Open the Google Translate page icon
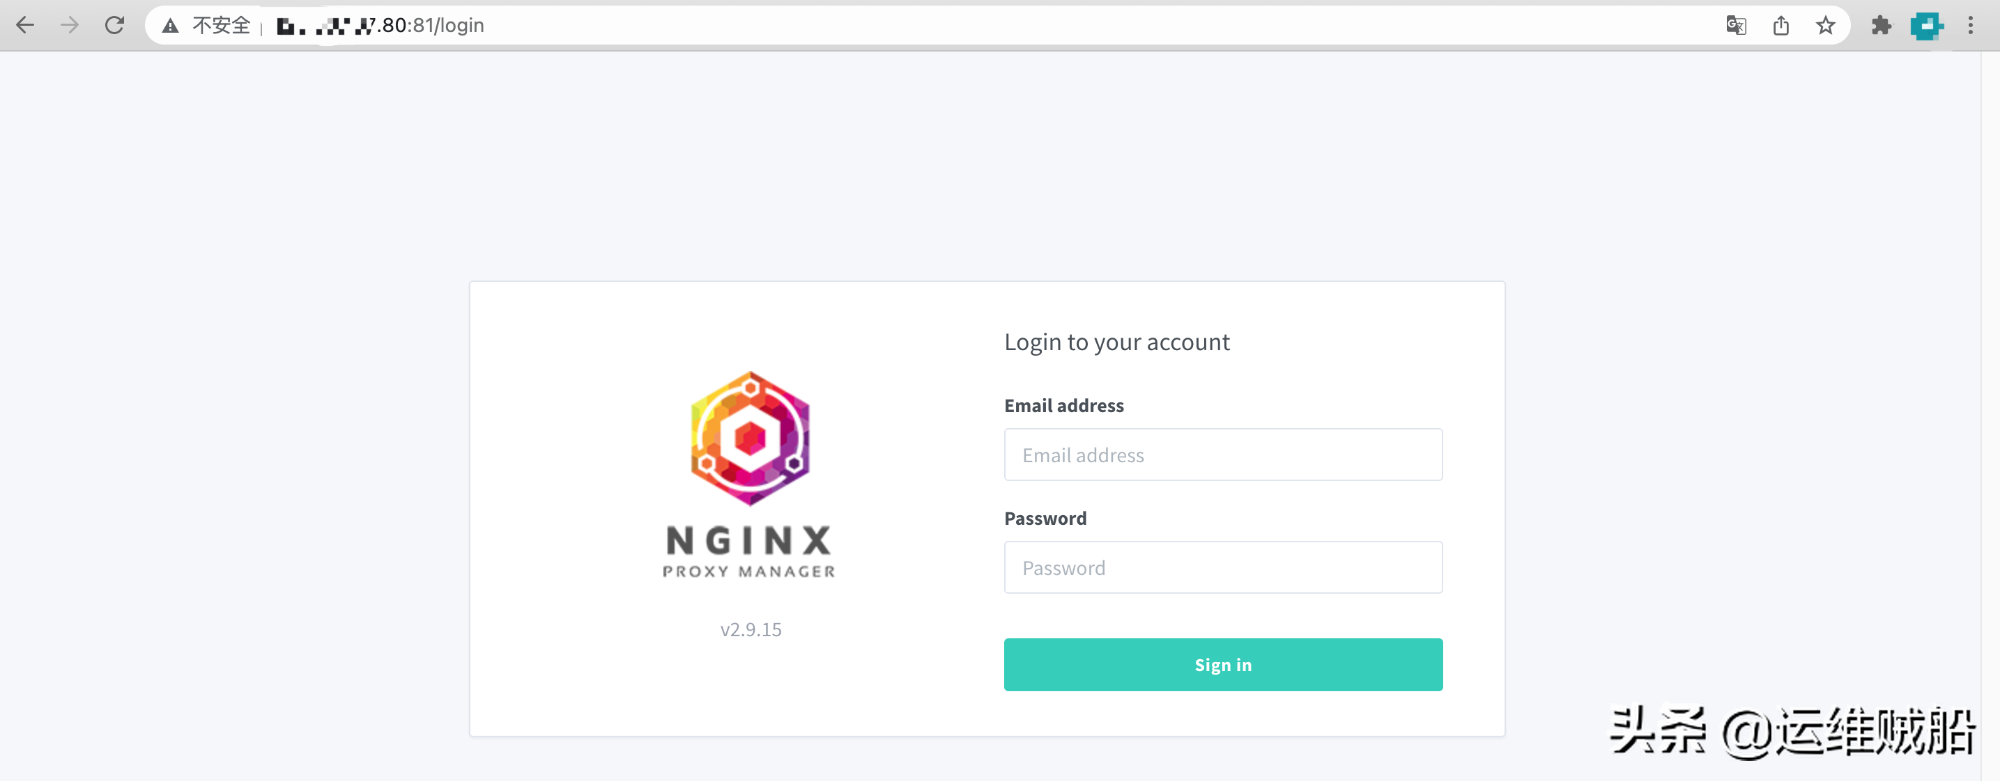 coord(1736,25)
